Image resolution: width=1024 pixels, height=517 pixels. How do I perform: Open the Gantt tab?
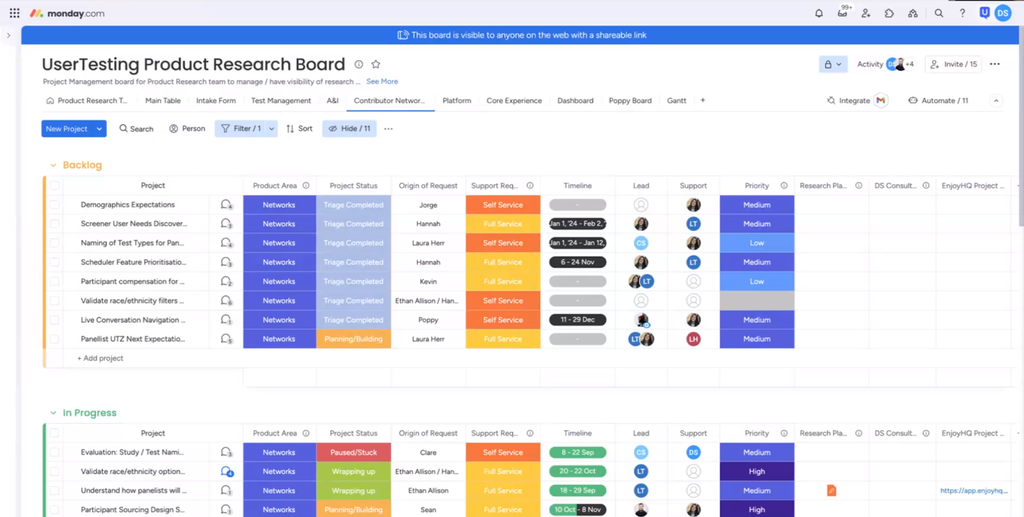[x=677, y=101]
